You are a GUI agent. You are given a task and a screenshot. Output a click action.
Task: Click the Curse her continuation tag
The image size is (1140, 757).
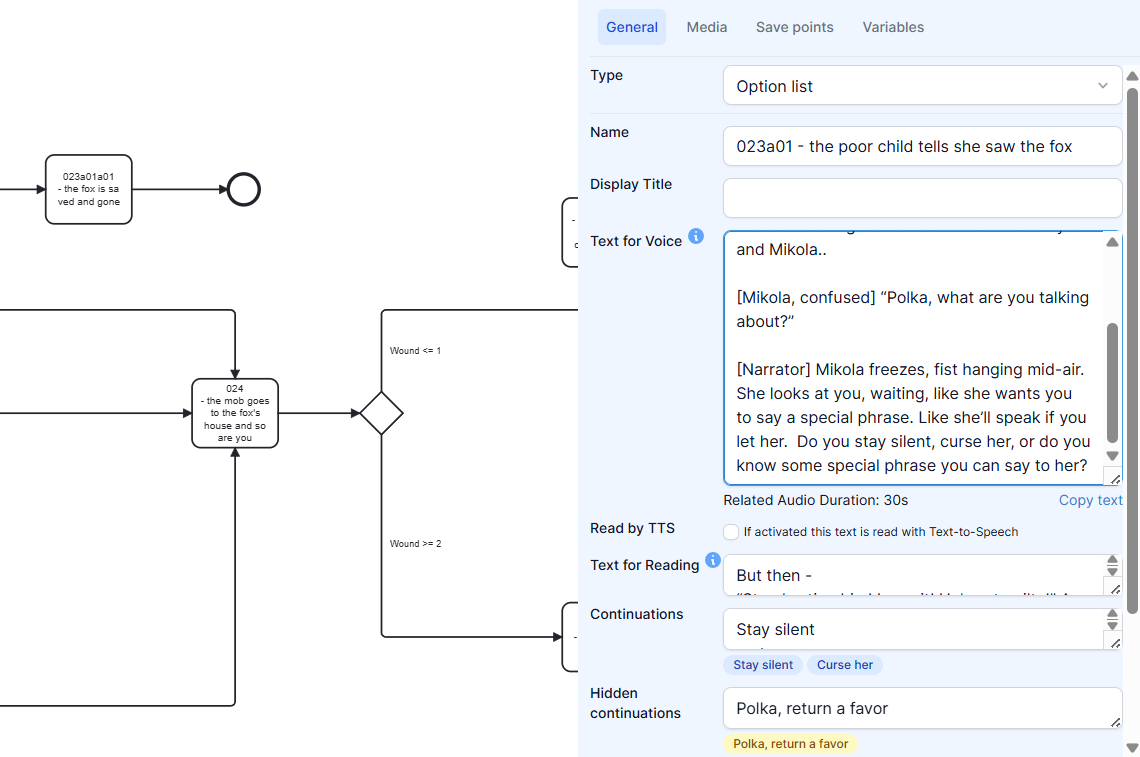tap(845, 665)
